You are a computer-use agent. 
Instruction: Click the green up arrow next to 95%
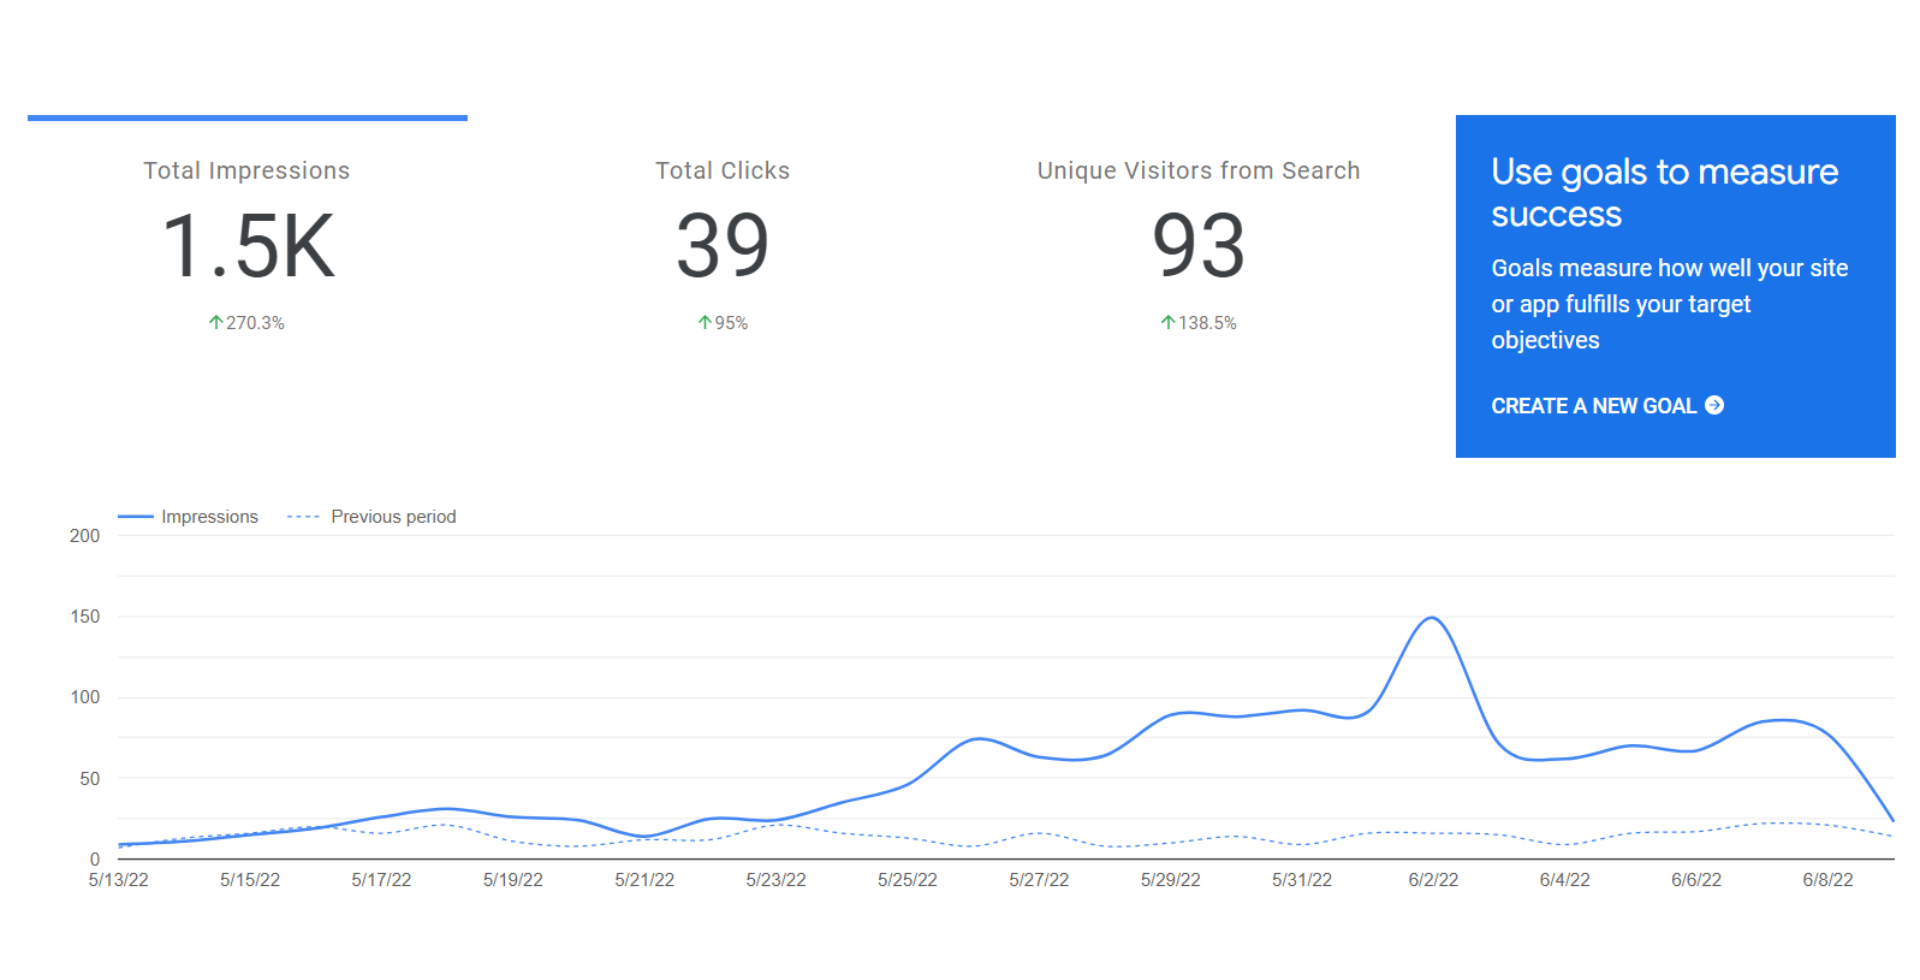[704, 322]
